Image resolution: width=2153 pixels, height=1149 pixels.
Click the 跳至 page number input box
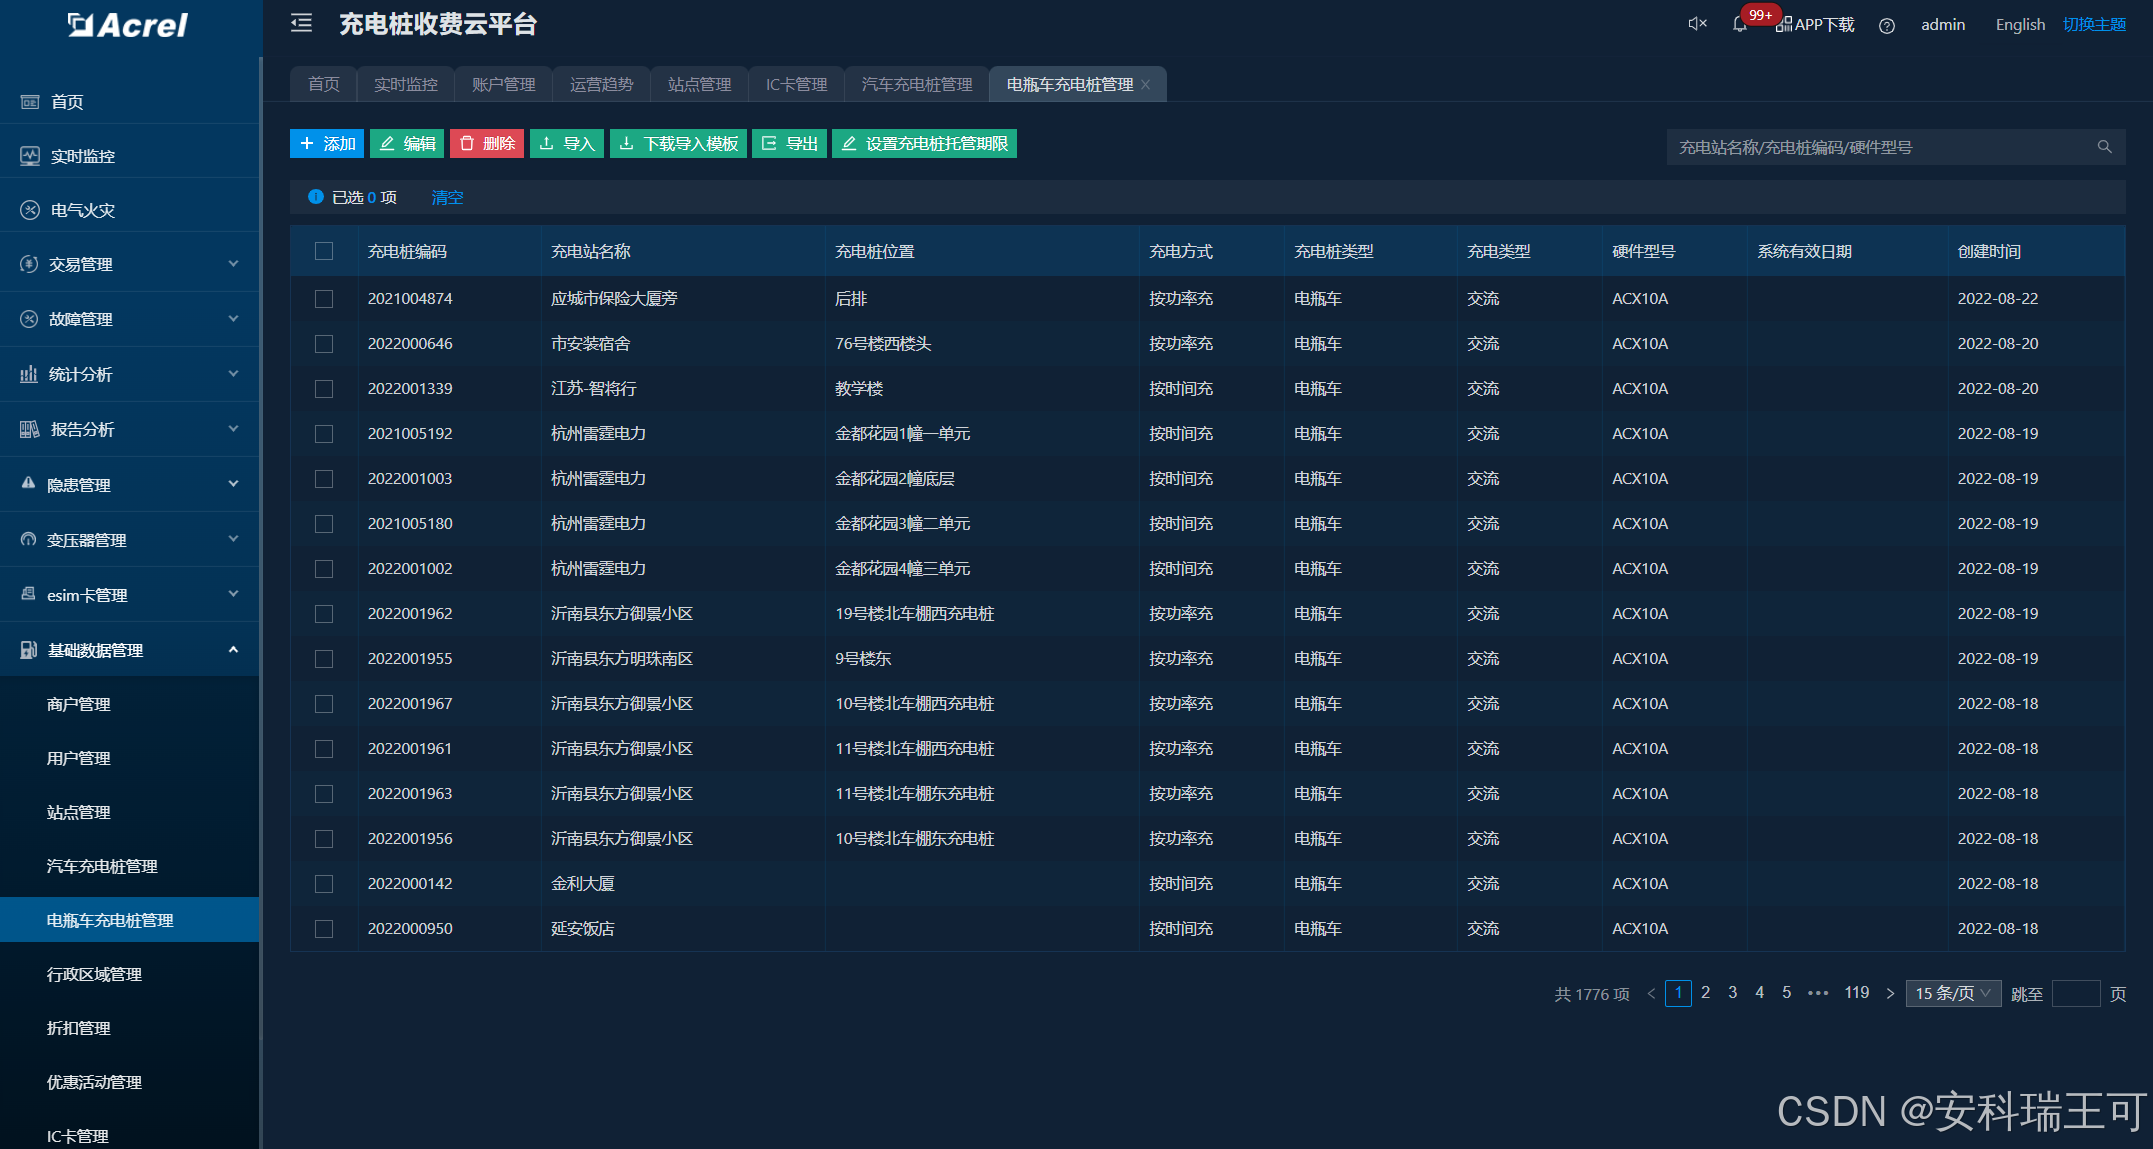(2075, 994)
